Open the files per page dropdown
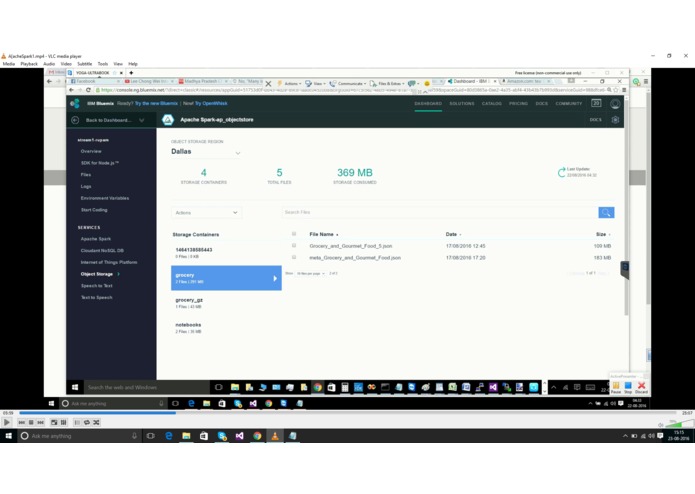The width and height of the screenshot is (695, 494). [311, 273]
